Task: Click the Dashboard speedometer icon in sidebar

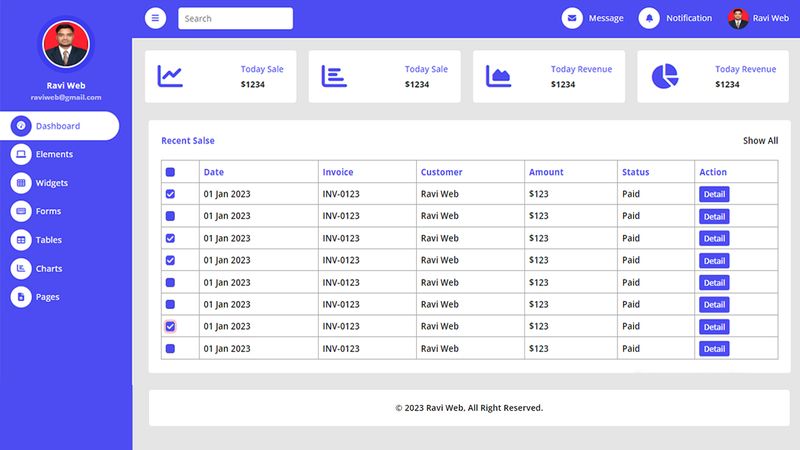Action: (21, 126)
